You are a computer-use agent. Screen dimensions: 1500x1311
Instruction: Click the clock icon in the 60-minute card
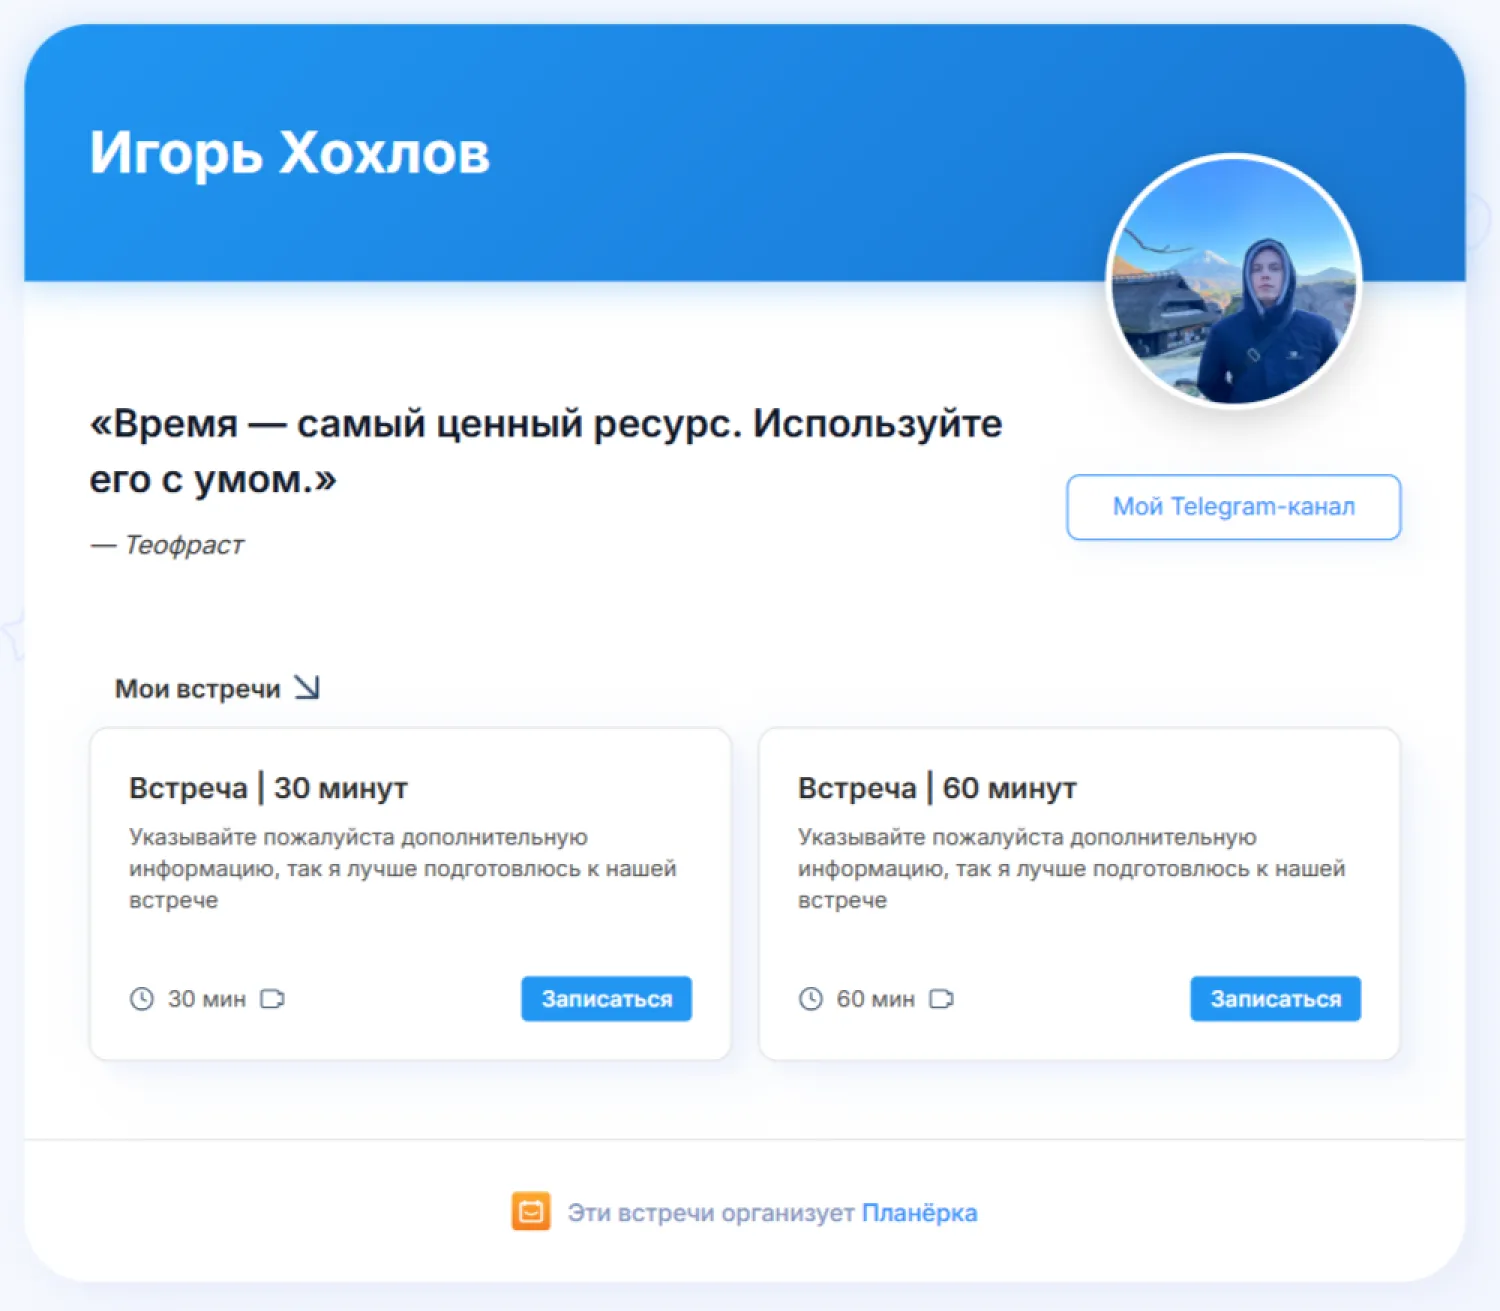(x=811, y=999)
